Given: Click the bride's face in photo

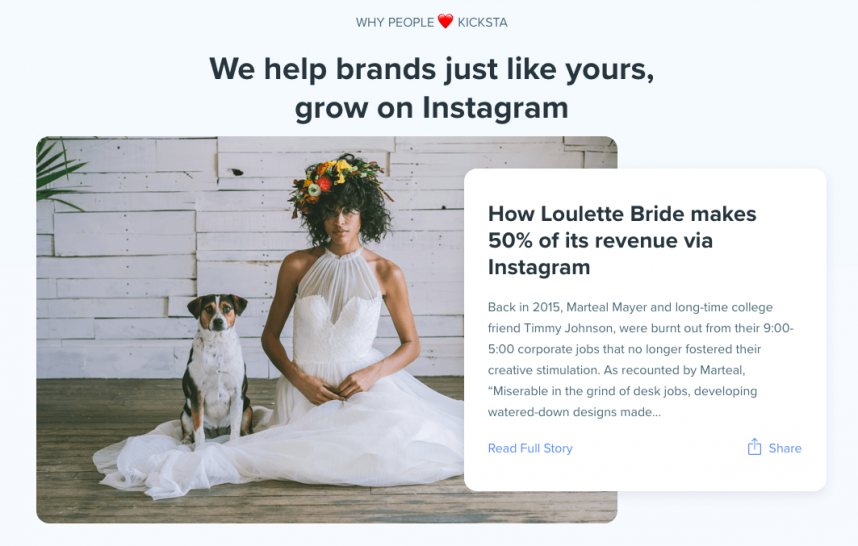Looking at the screenshot, I should pos(342,222).
